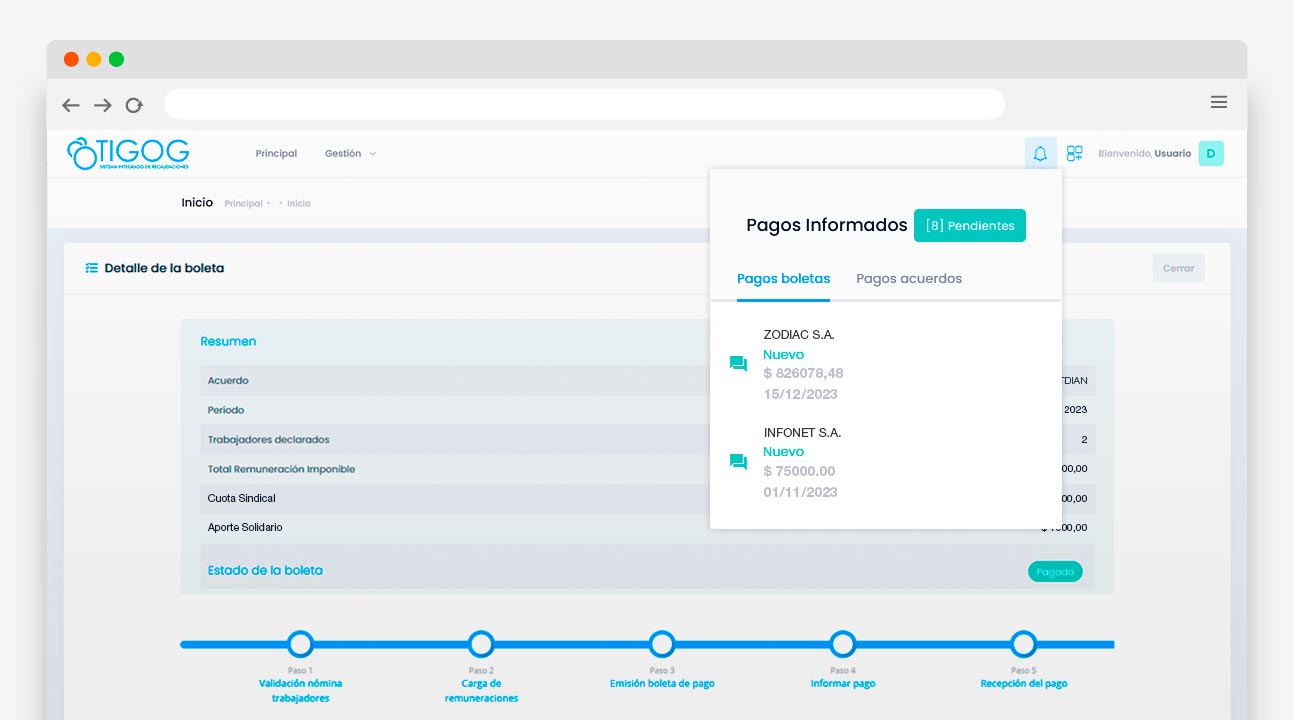1294x720 pixels.
Task: Click the macOS green maximize window button
Action: pos(116,59)
